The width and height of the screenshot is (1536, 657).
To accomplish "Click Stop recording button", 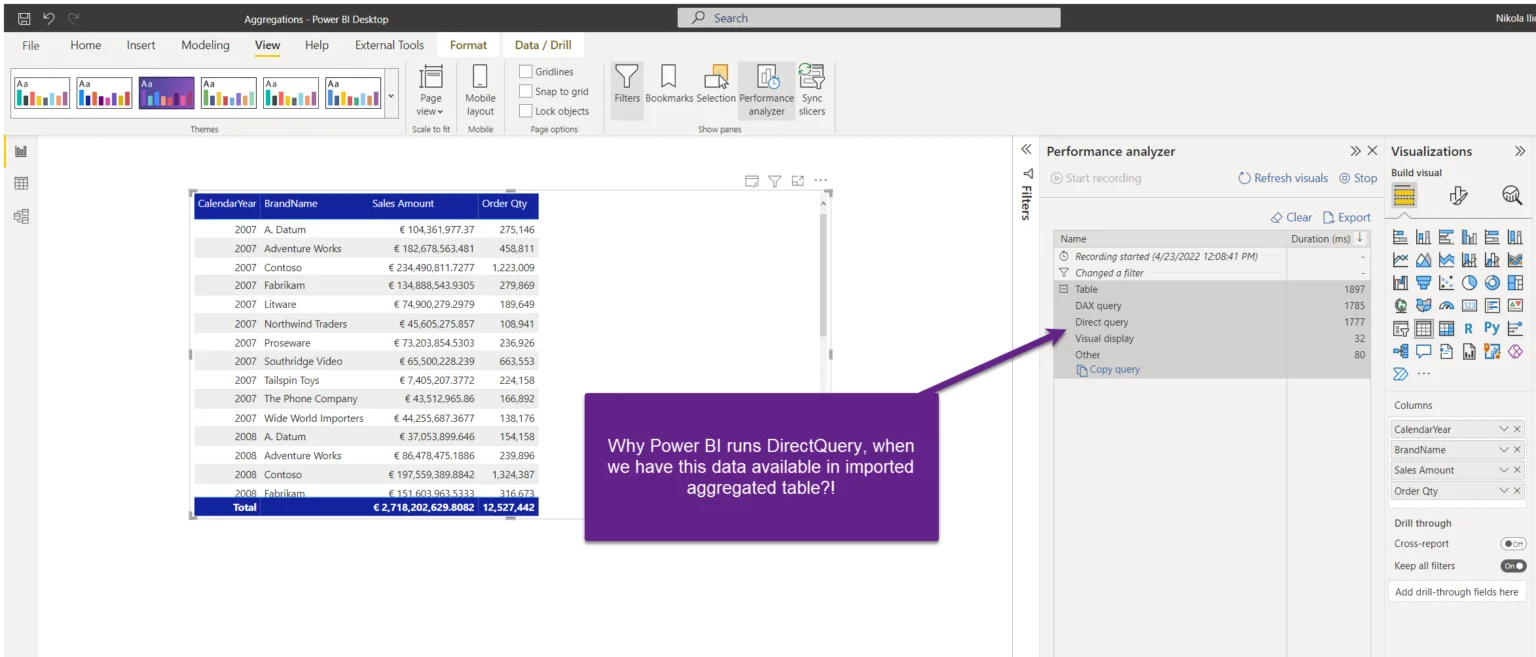I will 1358,178.
